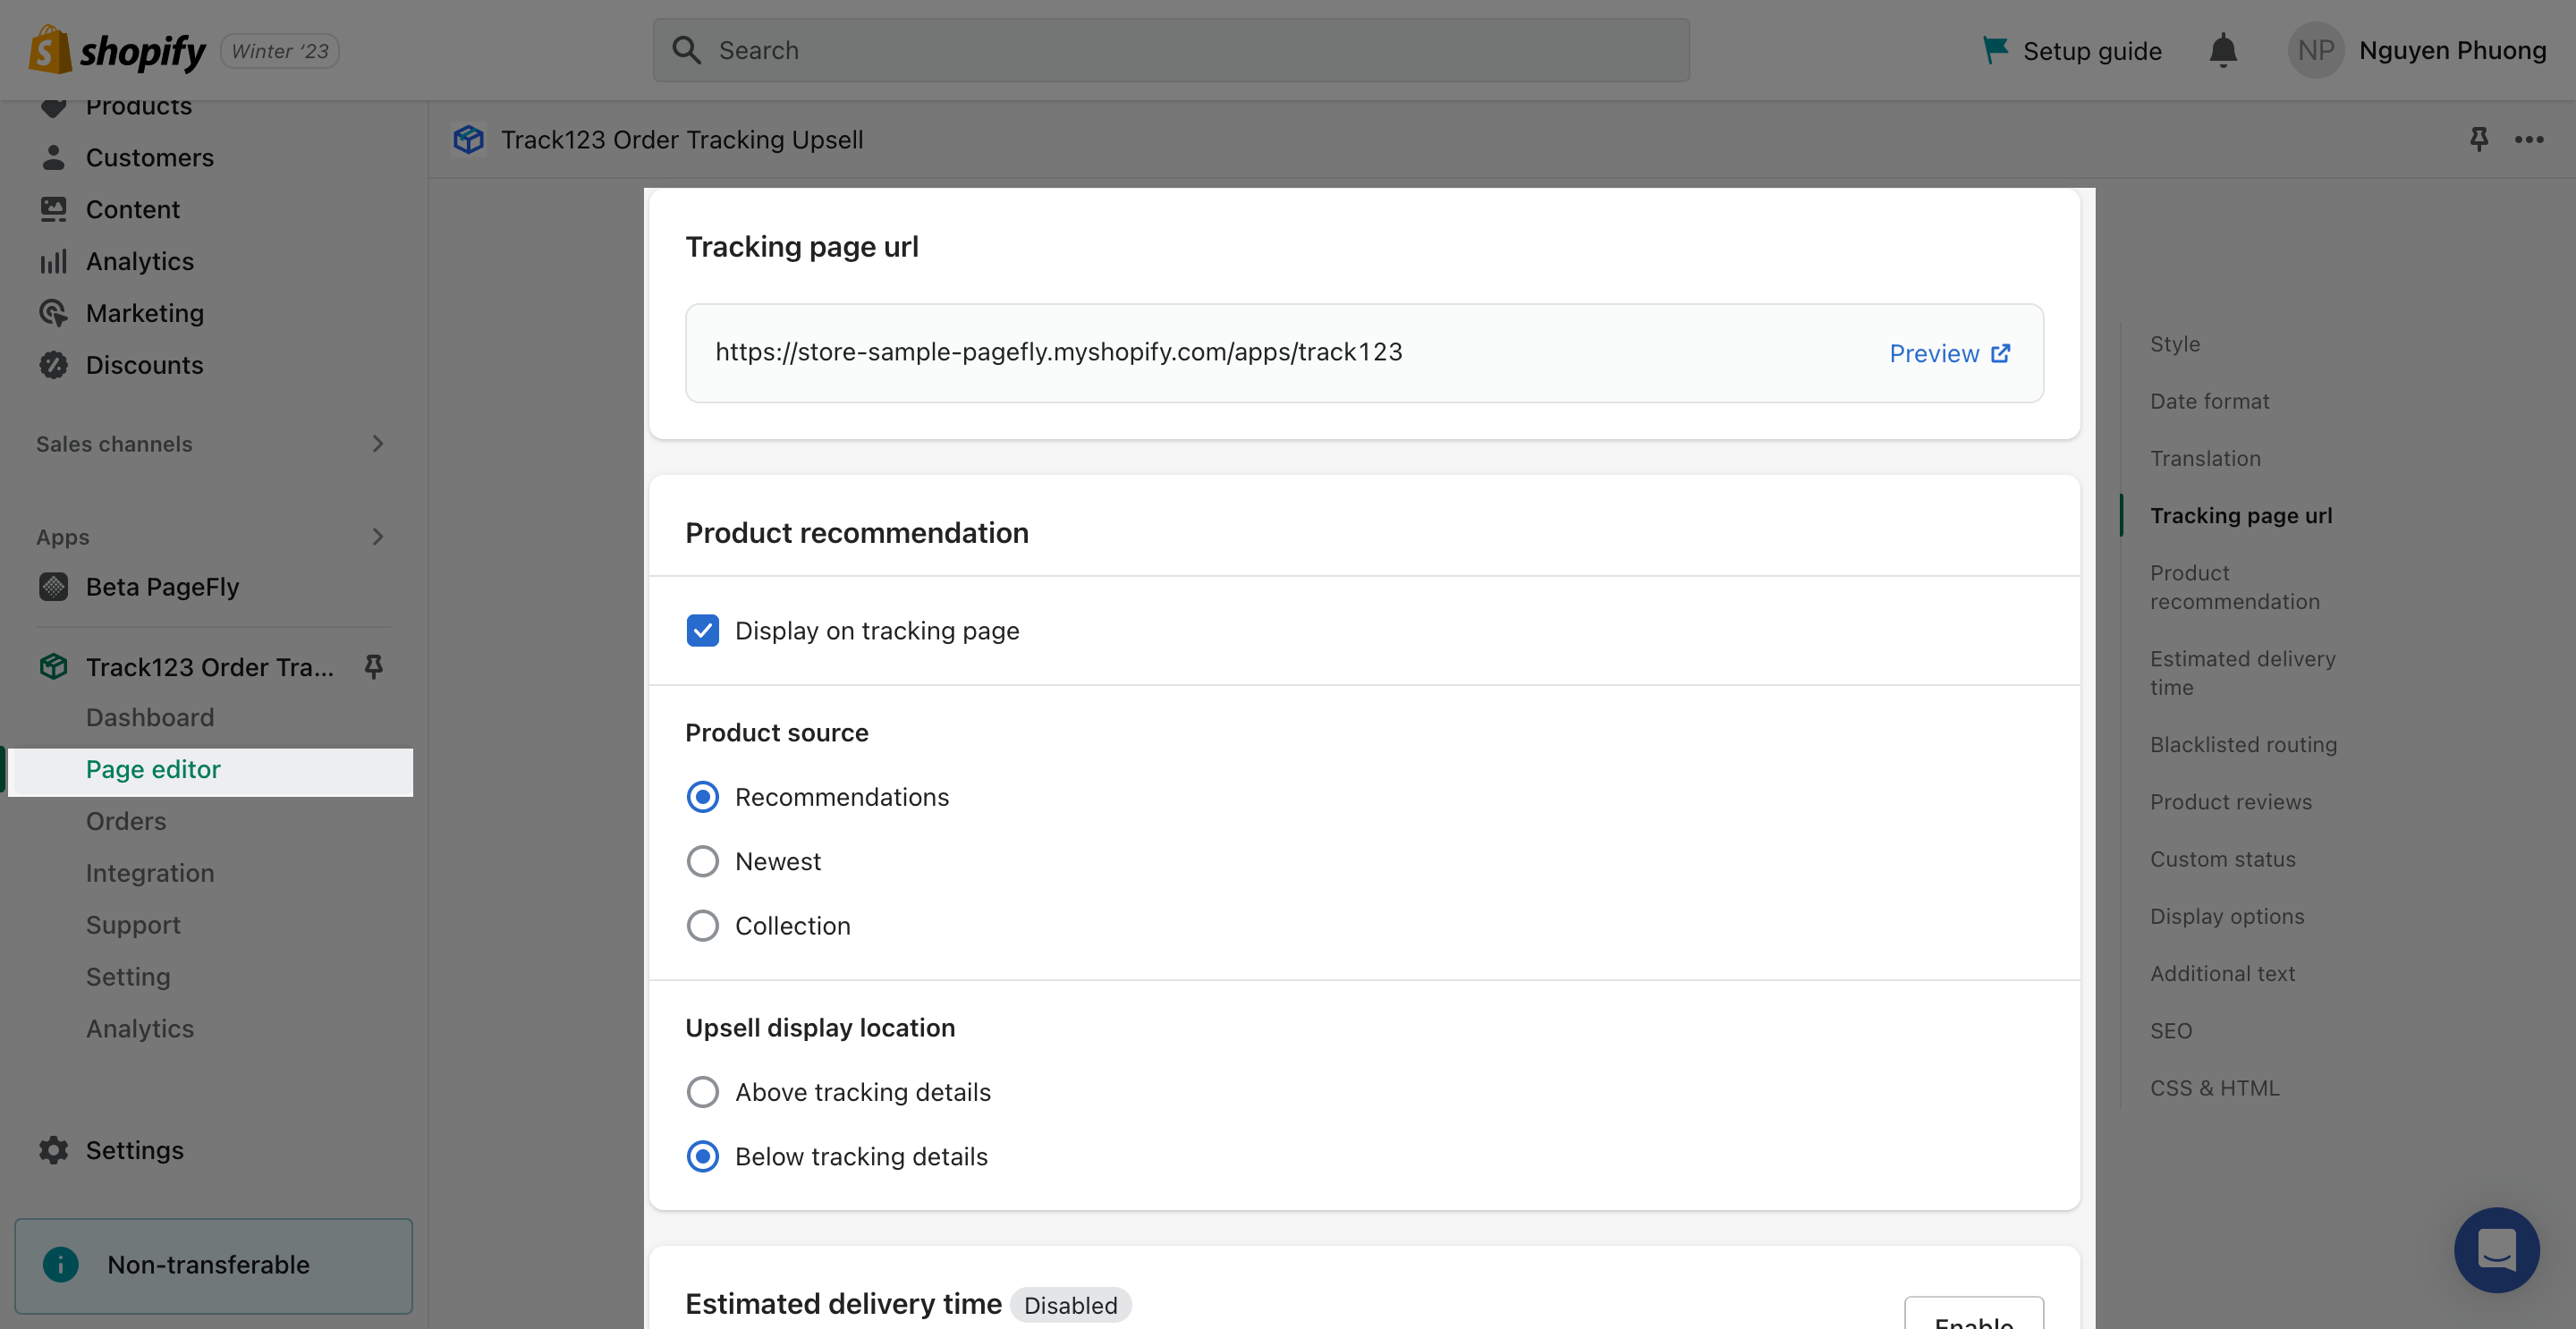Click the Non-transferable banner
This screenshot has width=2576, height=1329.
click(x=214, y=1265)
